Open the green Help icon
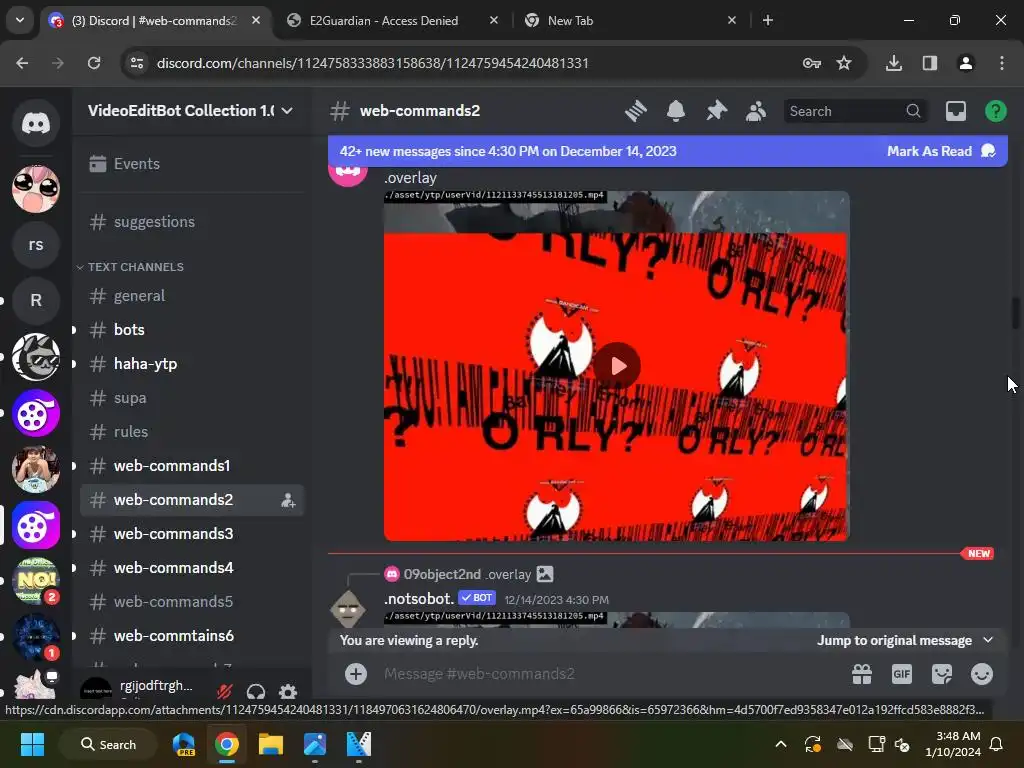The width and height of the screenshot is (1024, 768). pyautogui.click(x=995, y=111)
